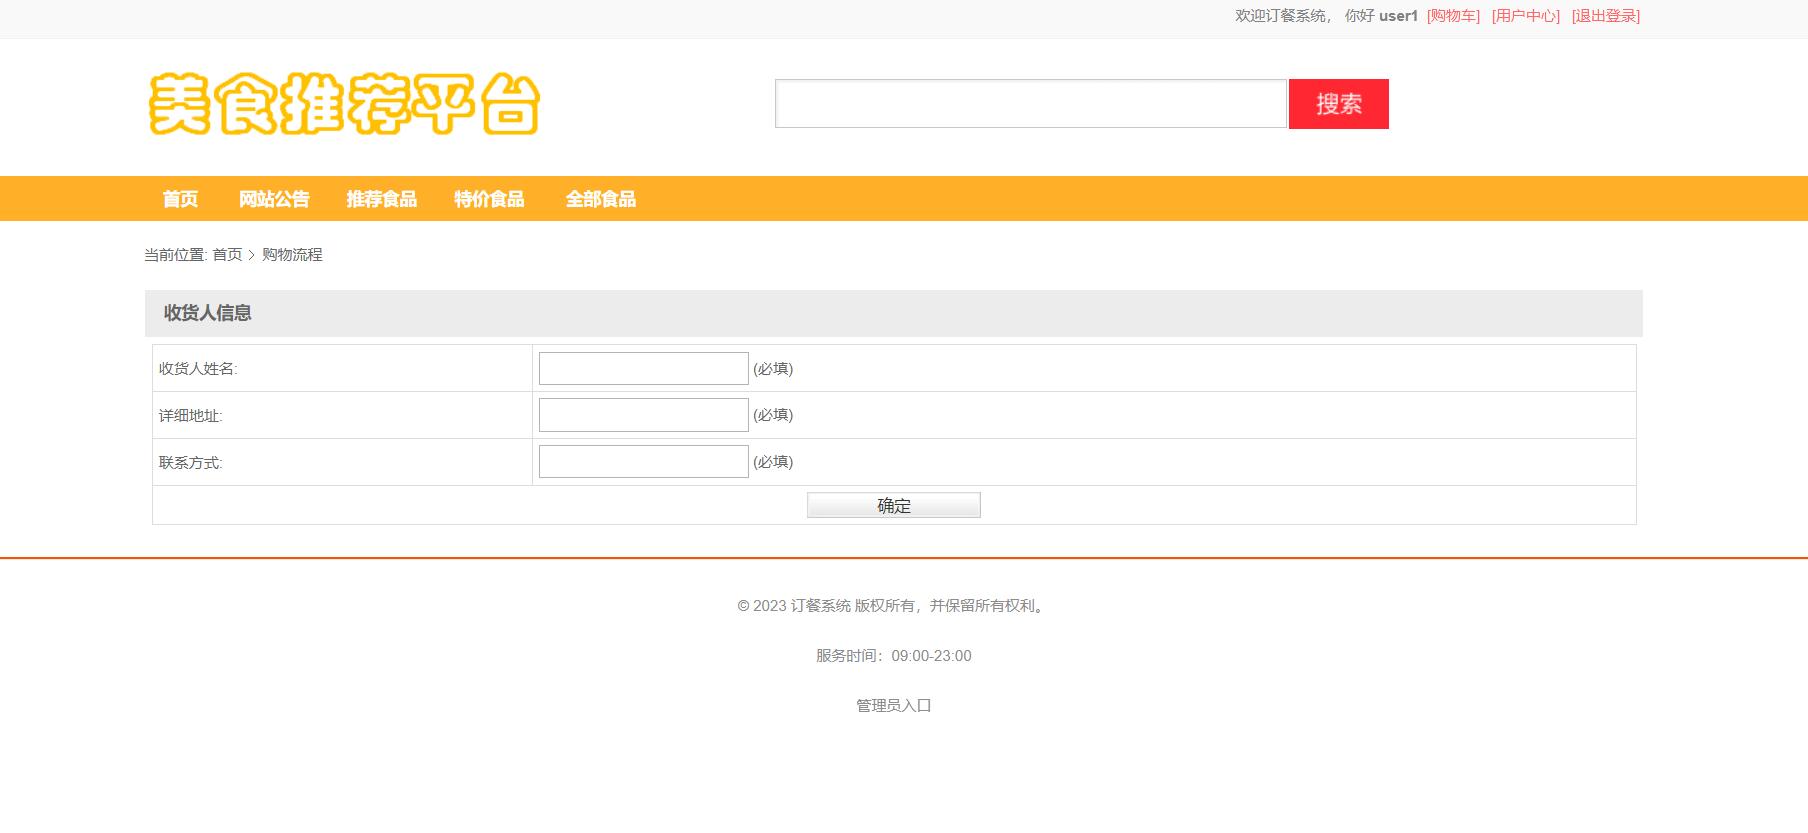Click the 美食推荐平台 logo
The width and height of the screenshot is (1808, 833).
pyautogui.click(x=344, y=103)
